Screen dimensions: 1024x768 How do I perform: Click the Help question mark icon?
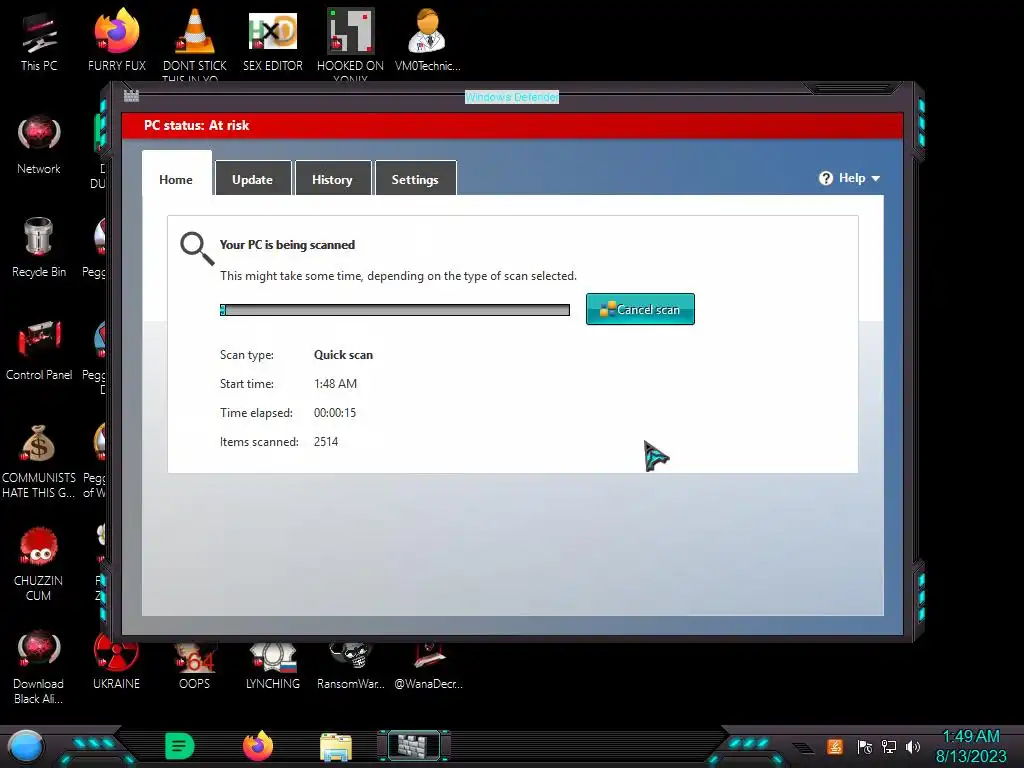coord(826,178)
